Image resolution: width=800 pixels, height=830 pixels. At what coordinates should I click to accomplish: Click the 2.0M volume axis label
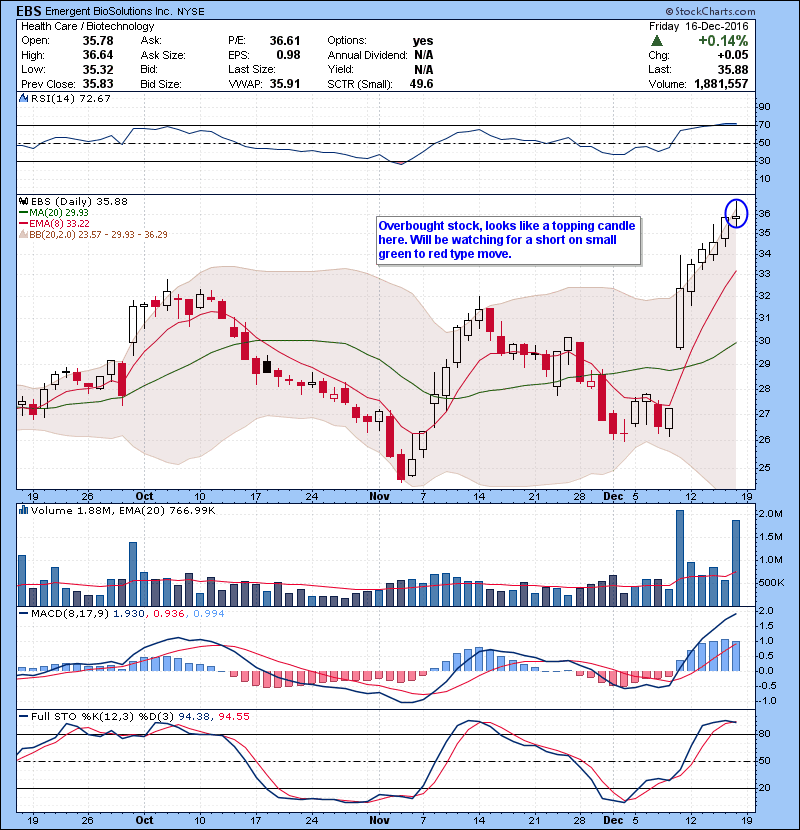pos(770,513)
